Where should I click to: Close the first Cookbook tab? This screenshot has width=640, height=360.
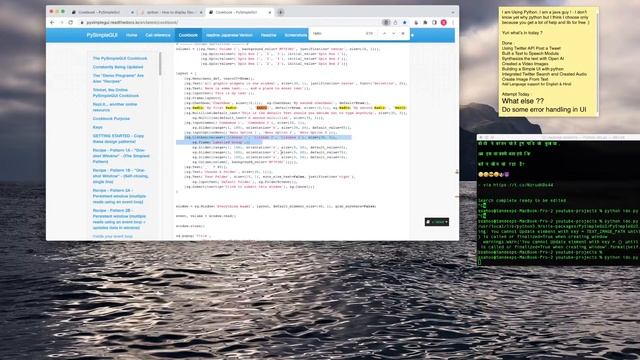pyautogui.click(x=132, y=13)
